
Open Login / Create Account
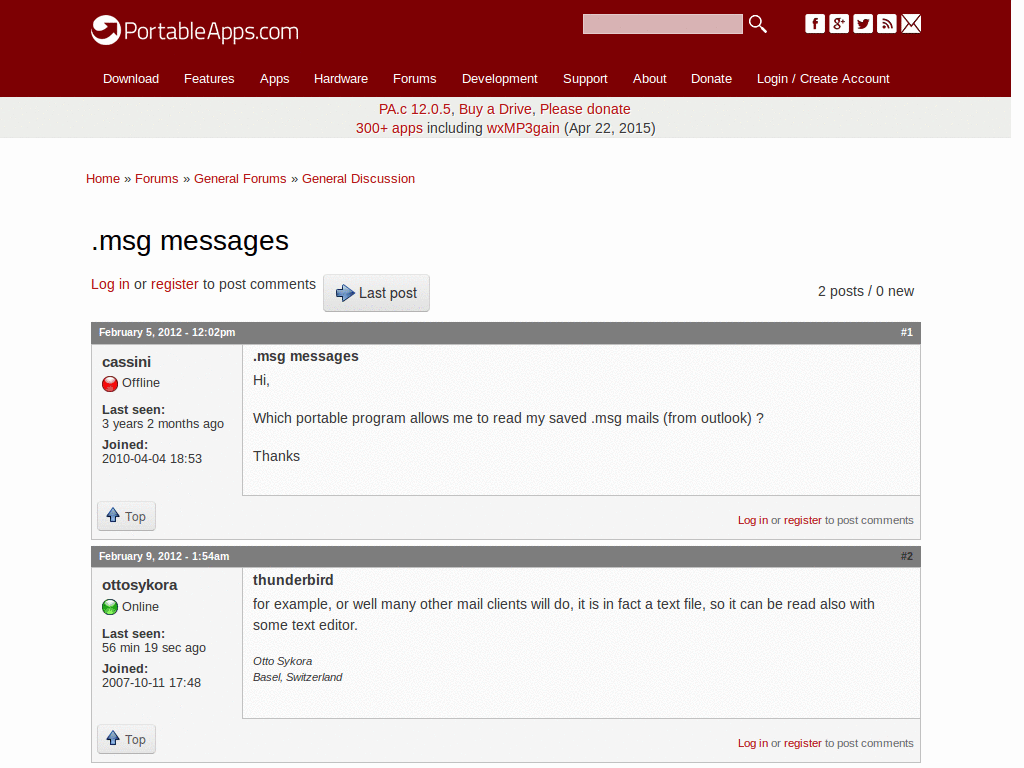tap(823, 78)
